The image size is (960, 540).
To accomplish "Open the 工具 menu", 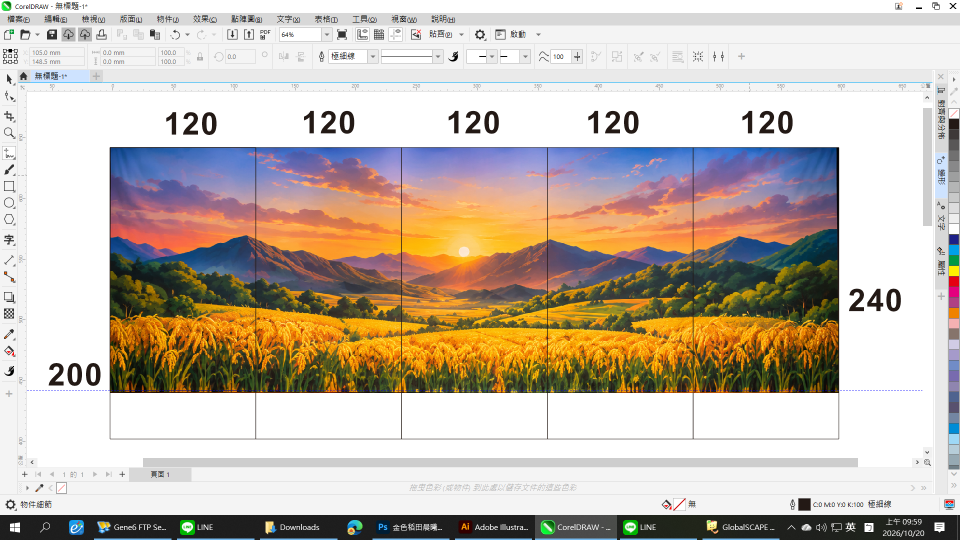I will pos(364,19).
